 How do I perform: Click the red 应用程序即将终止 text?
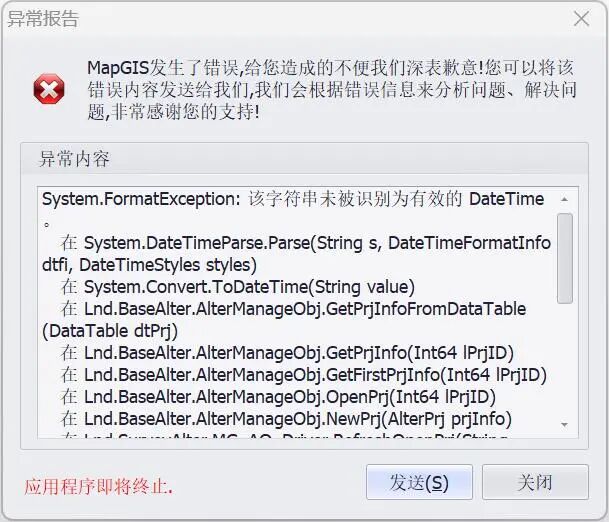98,487
